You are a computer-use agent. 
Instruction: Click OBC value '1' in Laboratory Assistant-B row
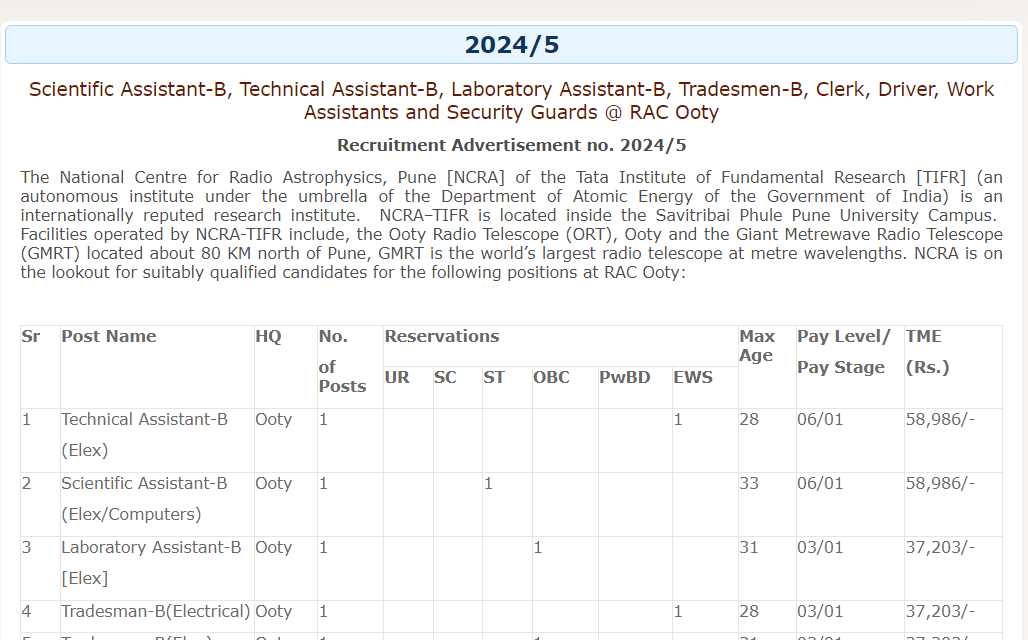click(x=538, y=547)
